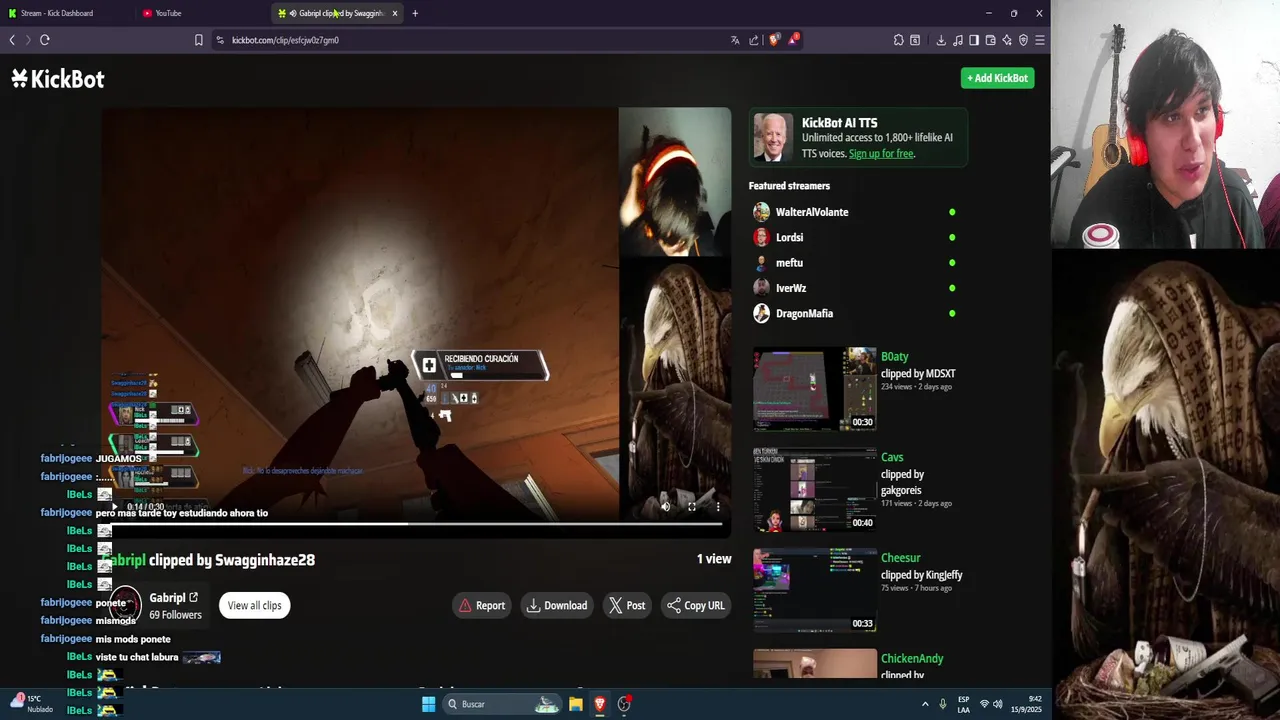Enter fullscreen on the video player

pyautogui.click(x=691, y=507)
